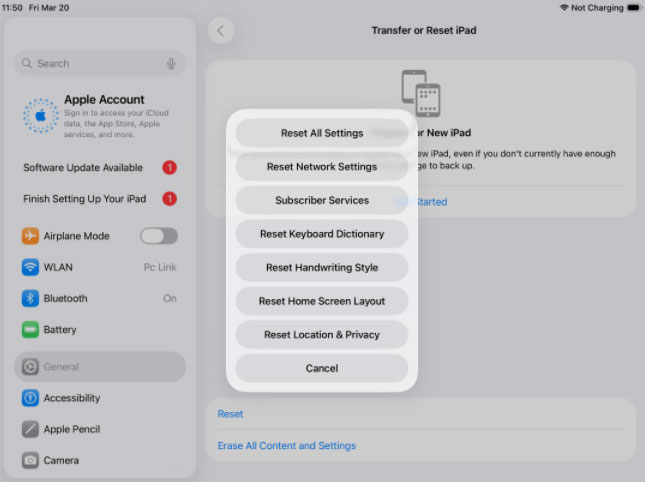Tap the Apple Pencil icon
645x482 pixels.
click(30, 429)
